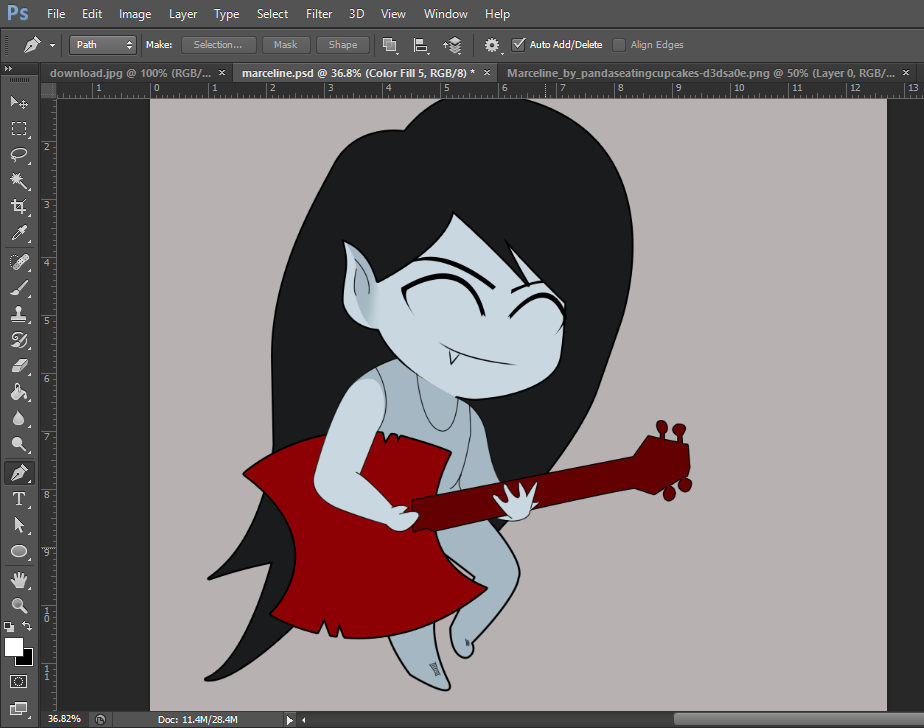The height and width of the screenshot is (728, 924).
Task: Select the Rectangular Marquee tool
Action: (19, 129)
